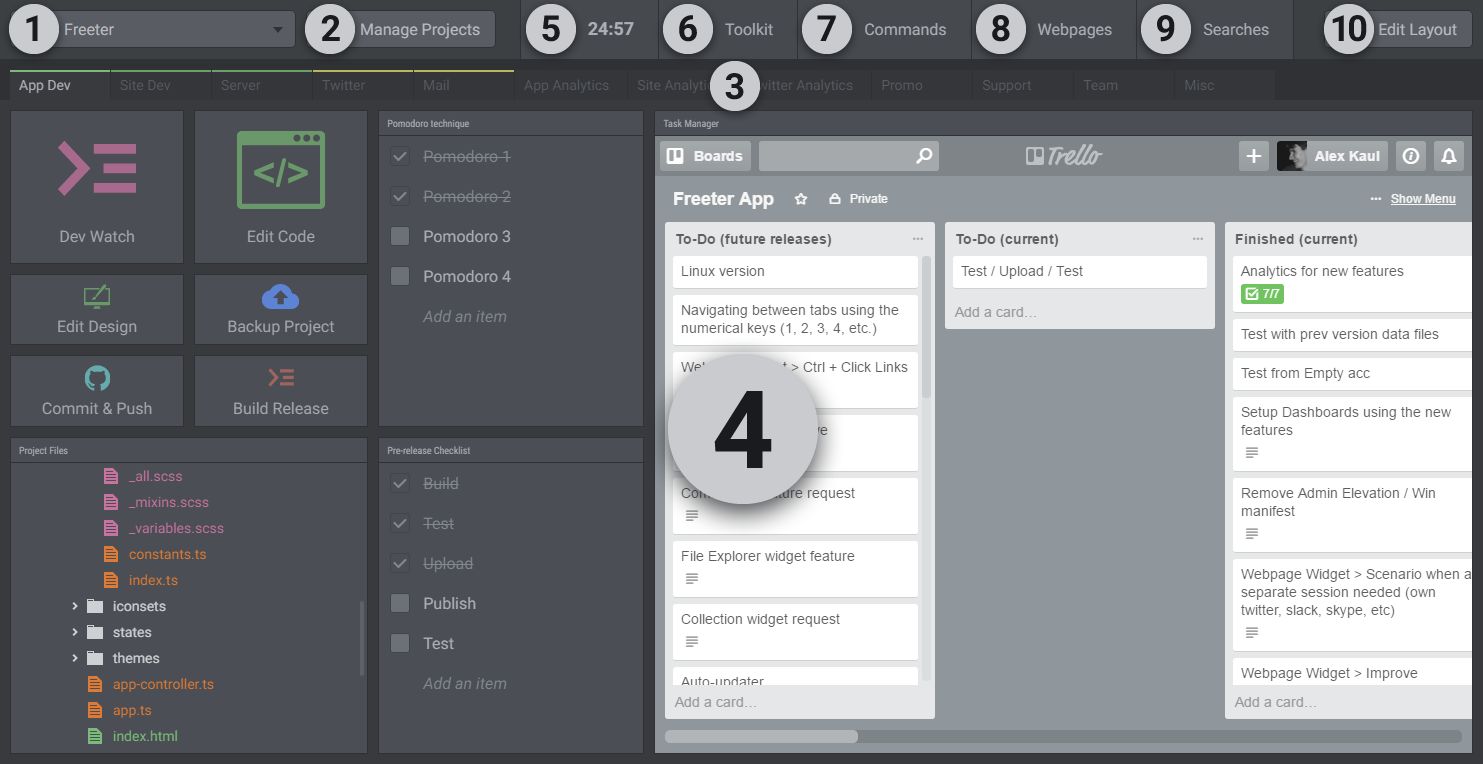Click the Edit Design icon
Image resolution: width=1483 pixels, height=764 pixels.
(97, 297)
